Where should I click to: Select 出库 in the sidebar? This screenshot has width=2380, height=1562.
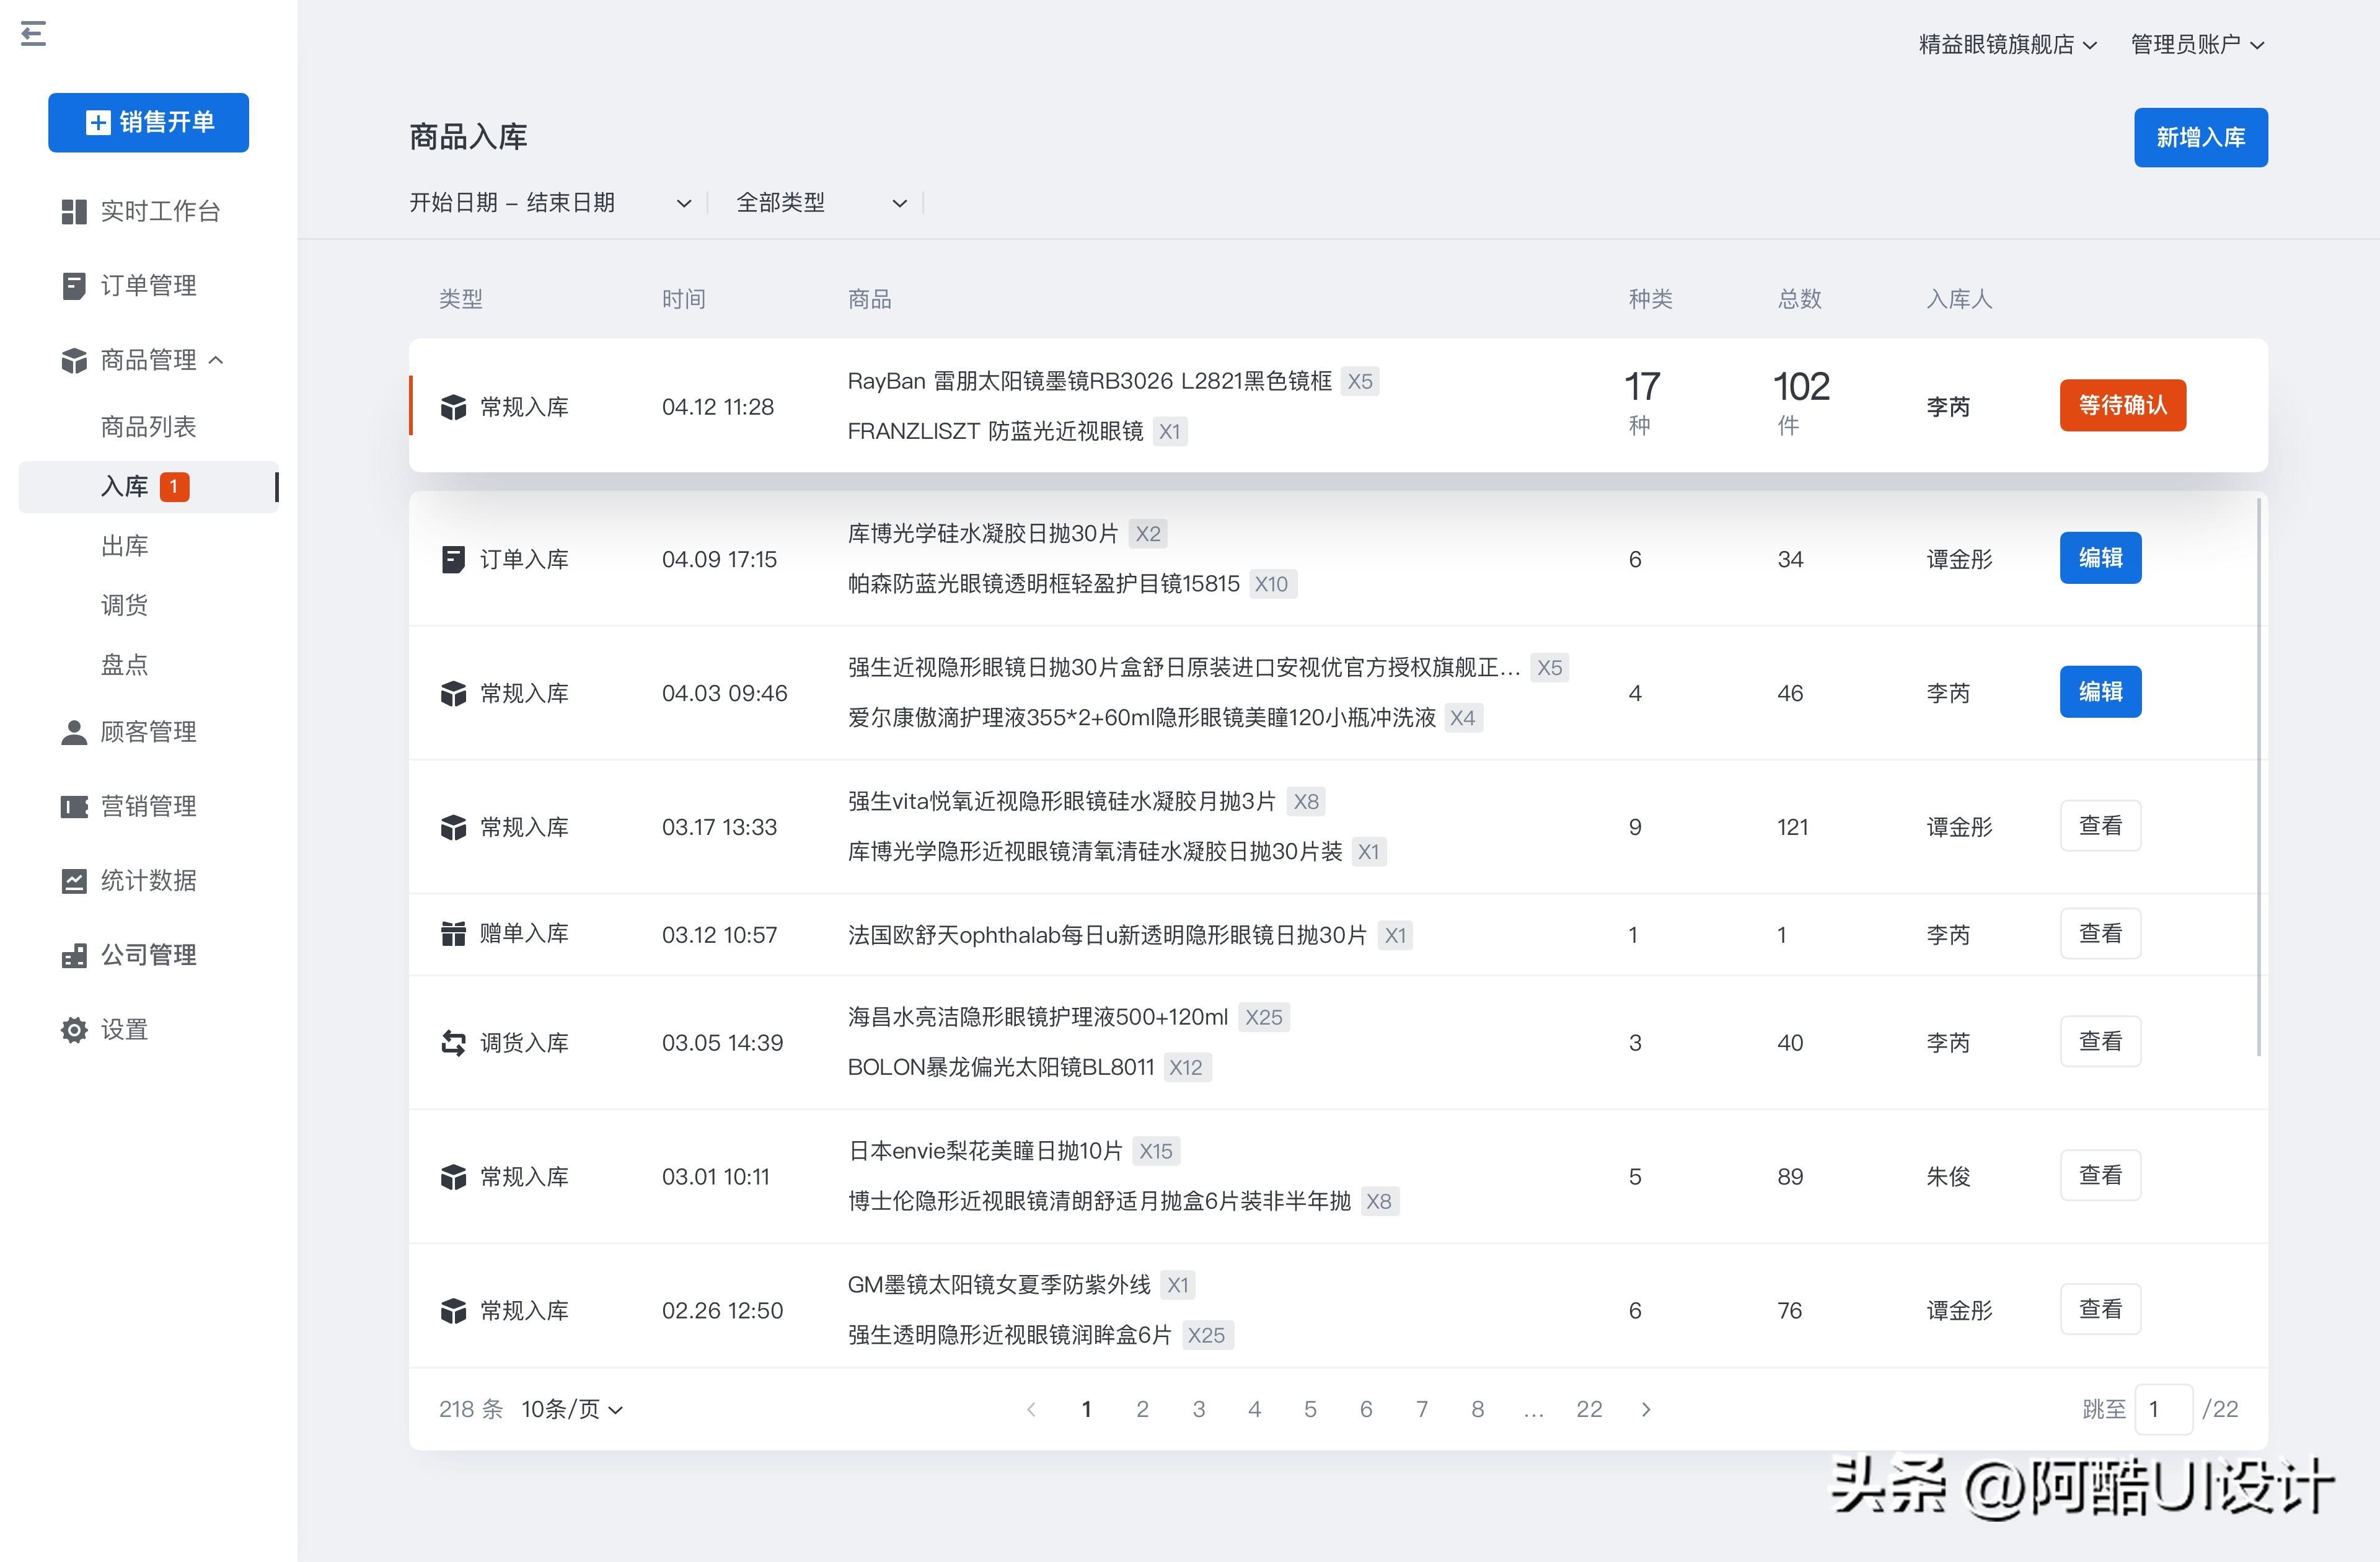[x=124, y=546]
